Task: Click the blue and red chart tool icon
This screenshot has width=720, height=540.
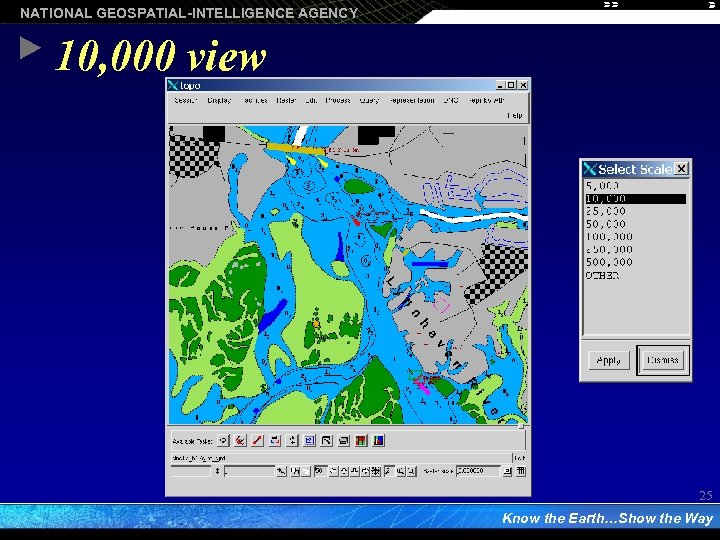Action: click(x=378, y=441)
